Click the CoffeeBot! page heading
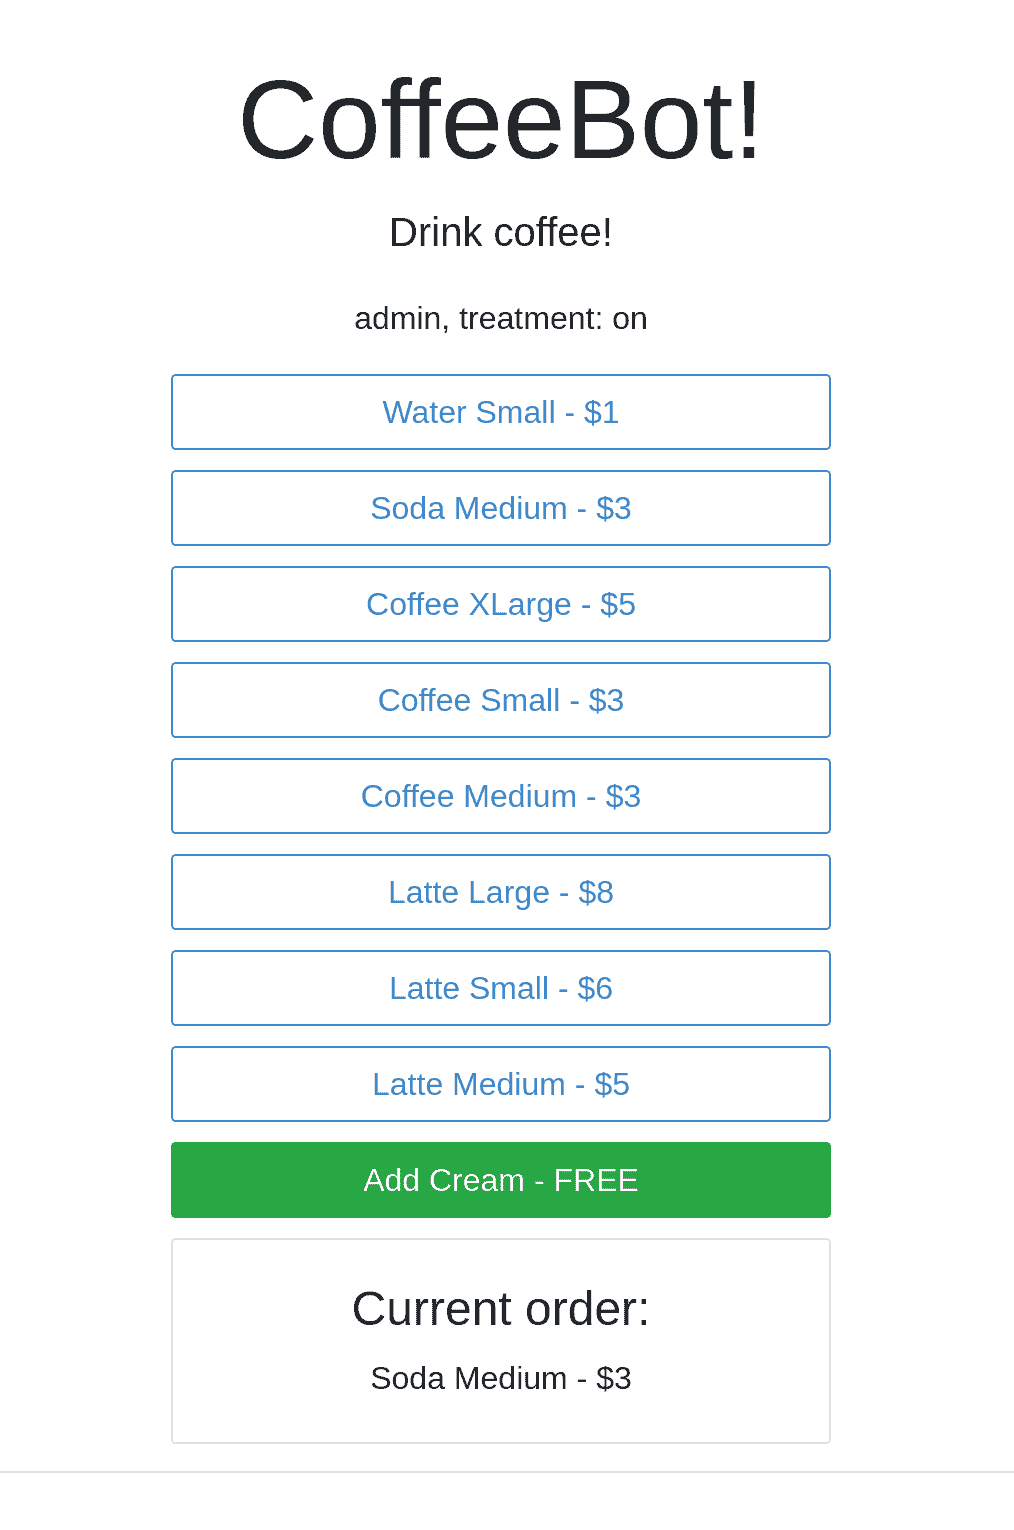Image resolution: width=1014 pixels, height=1530 pixels. point(501,120)
